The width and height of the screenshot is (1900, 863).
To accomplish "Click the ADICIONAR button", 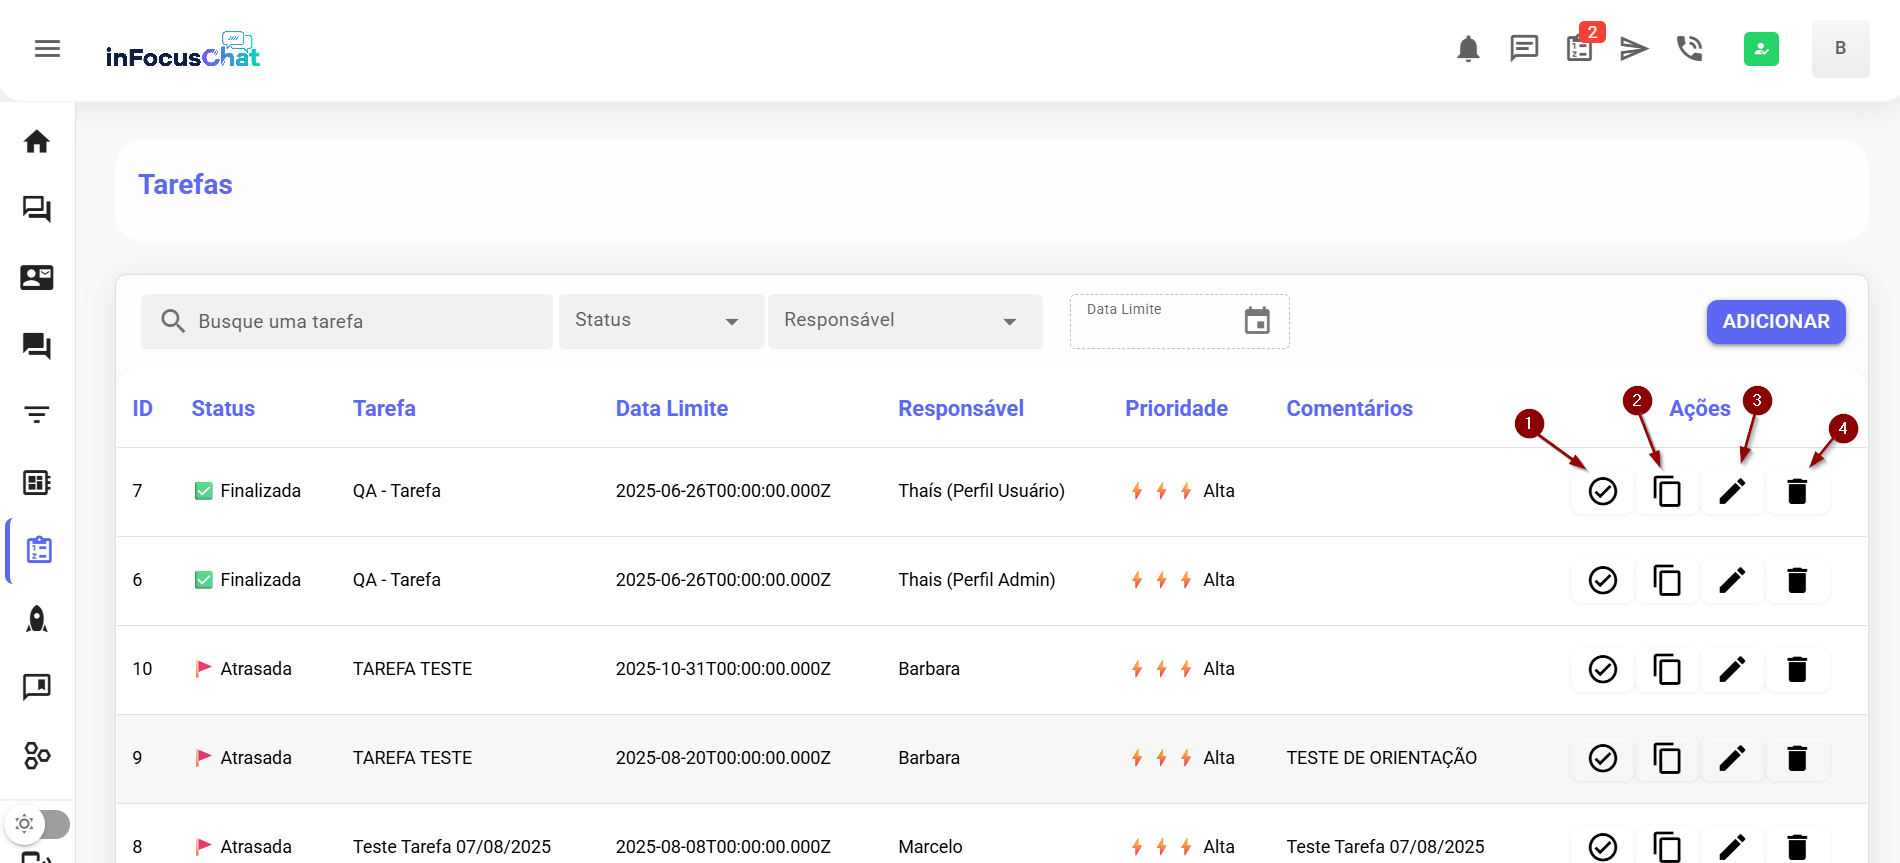I will tap(1775, 321).
